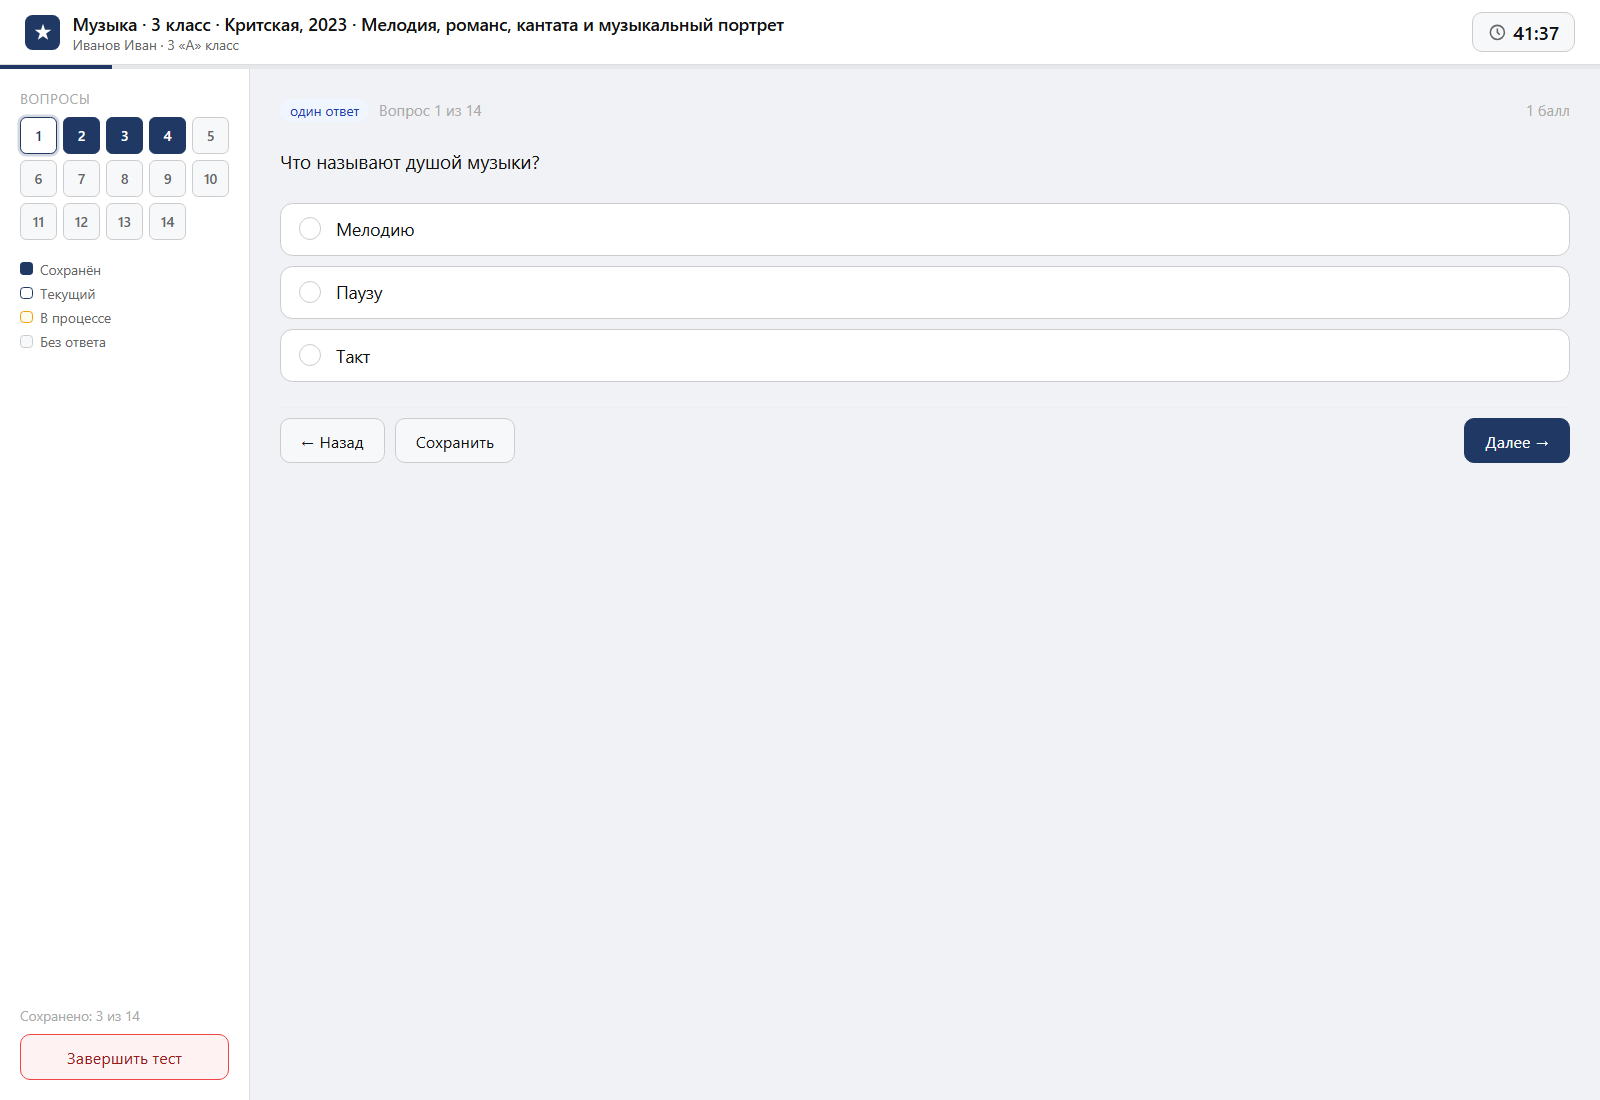Click the один ответ badge
The height and width of the screenshot is (1100, 1600).
pyautogui.click(x=325, y=111)
